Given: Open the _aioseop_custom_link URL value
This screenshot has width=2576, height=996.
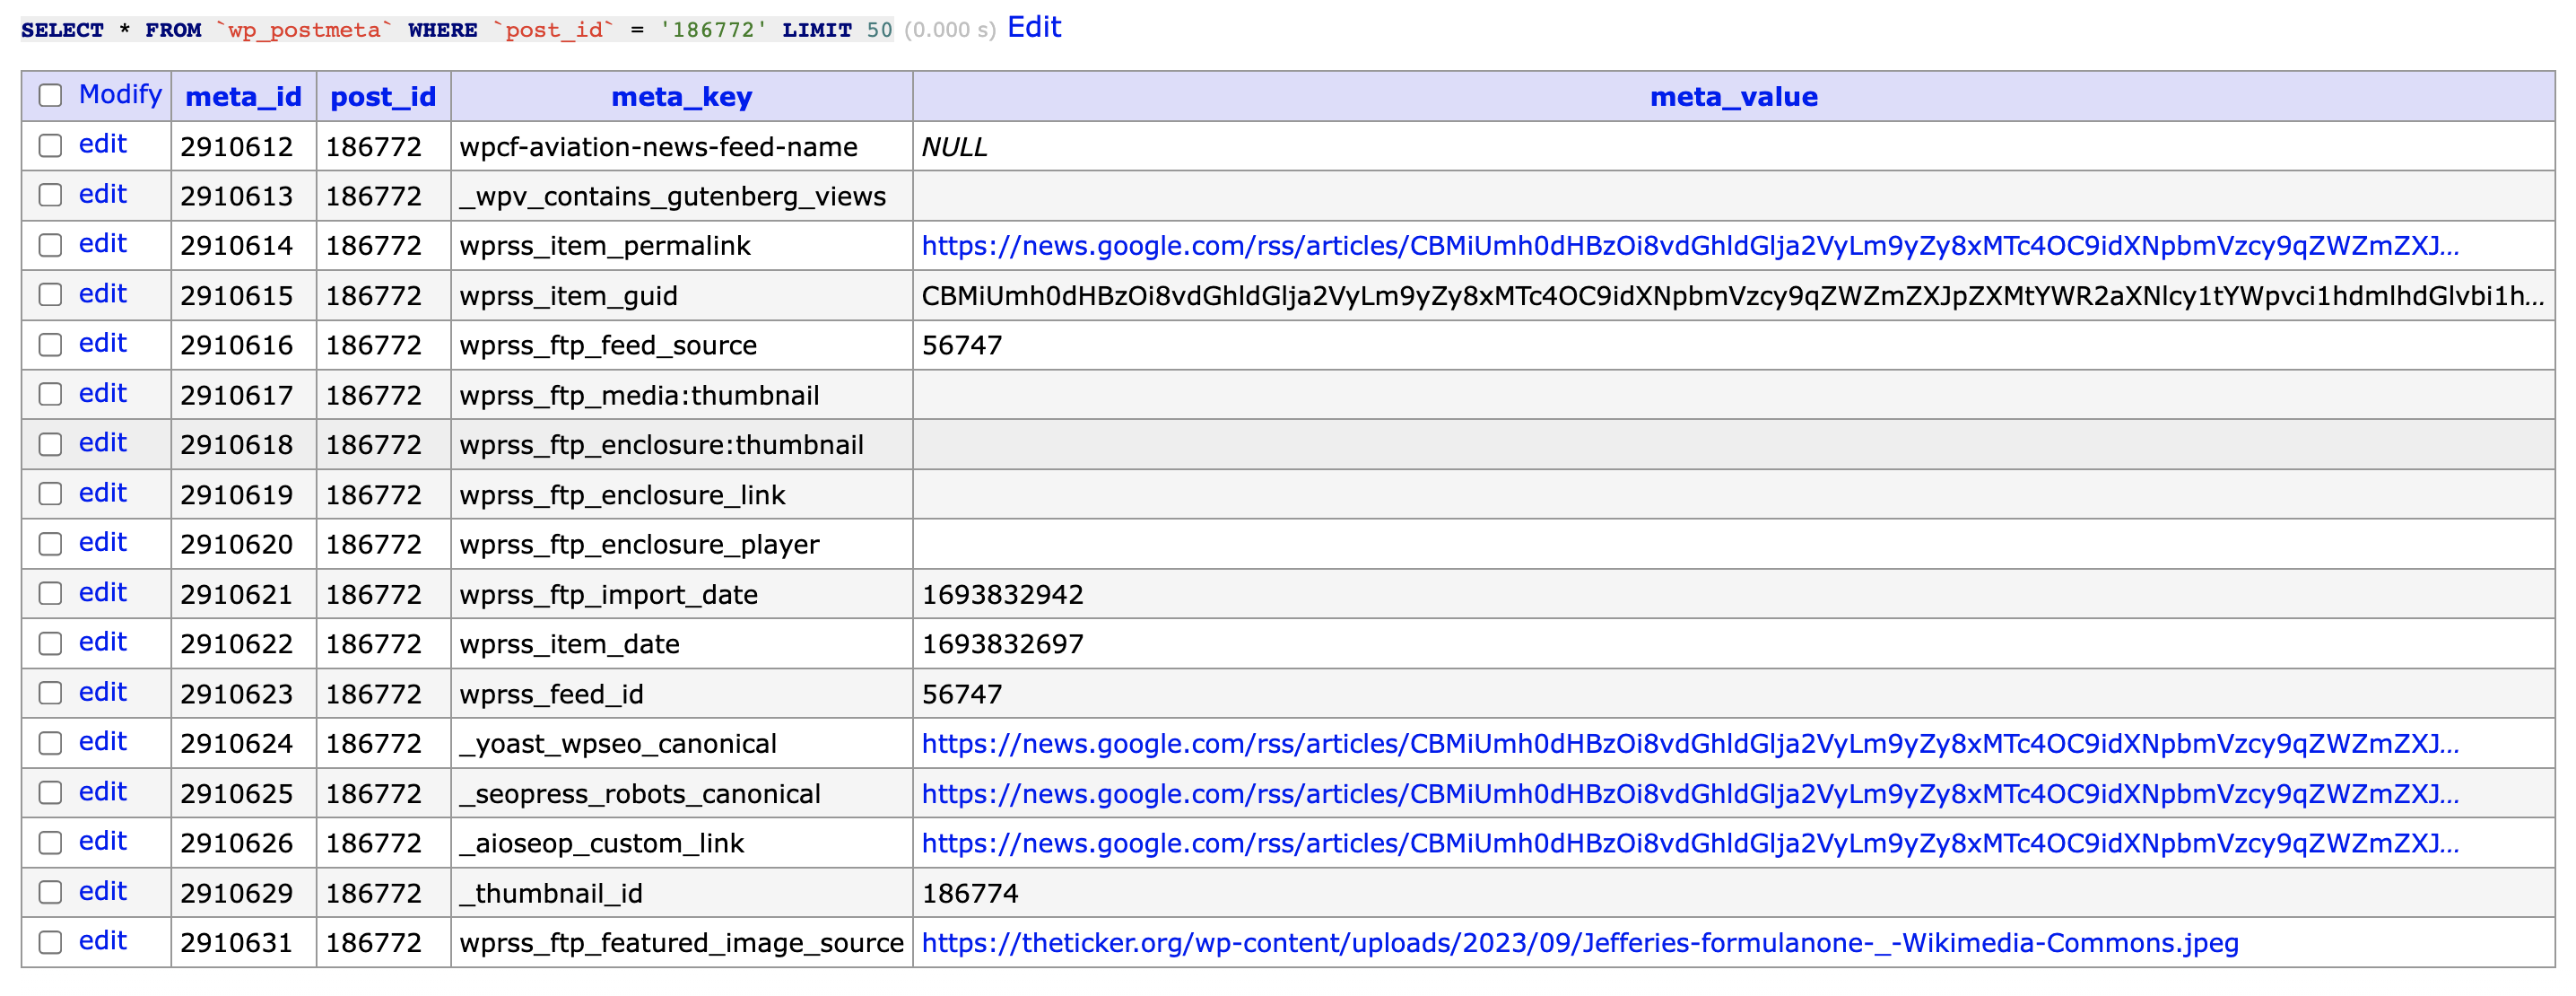Looking at the screenshot, I should pyautogui.click(x=1689, y=844).
